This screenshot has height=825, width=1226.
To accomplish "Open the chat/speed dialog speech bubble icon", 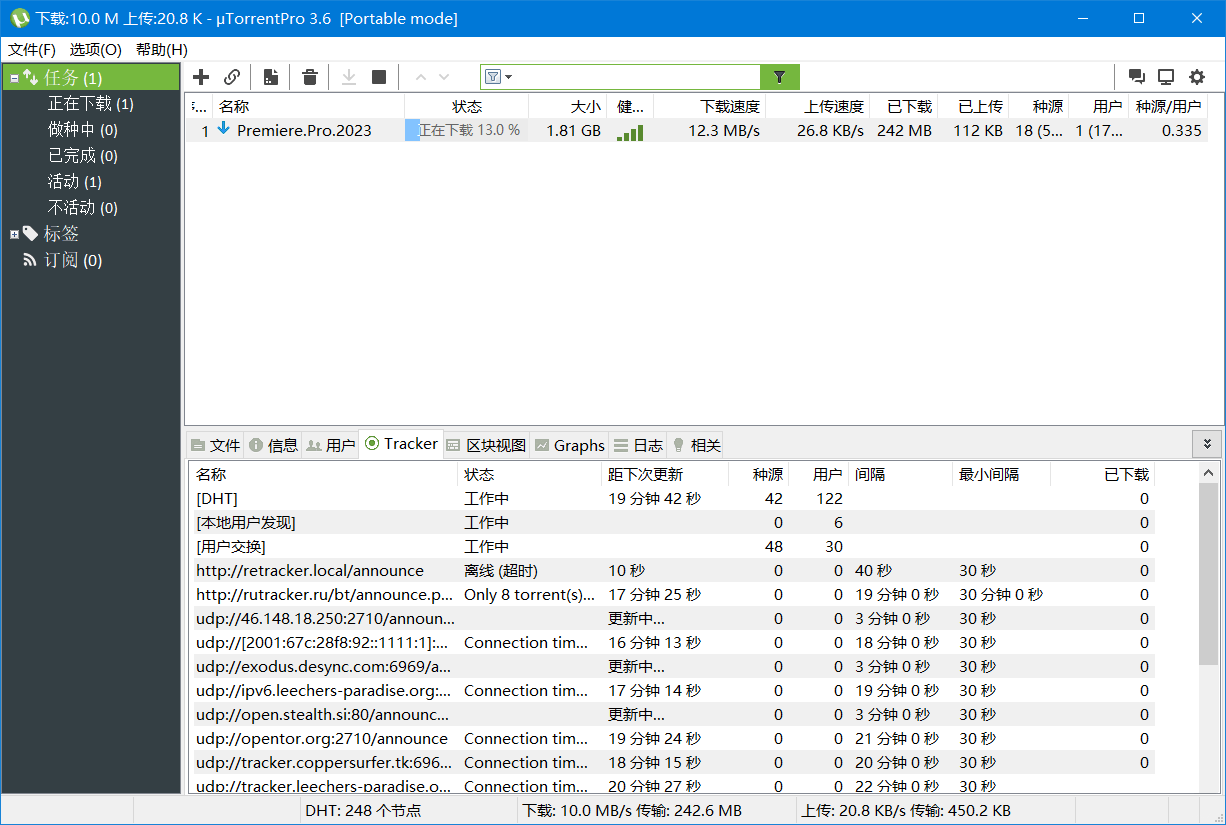I will tap(1136, 76).
